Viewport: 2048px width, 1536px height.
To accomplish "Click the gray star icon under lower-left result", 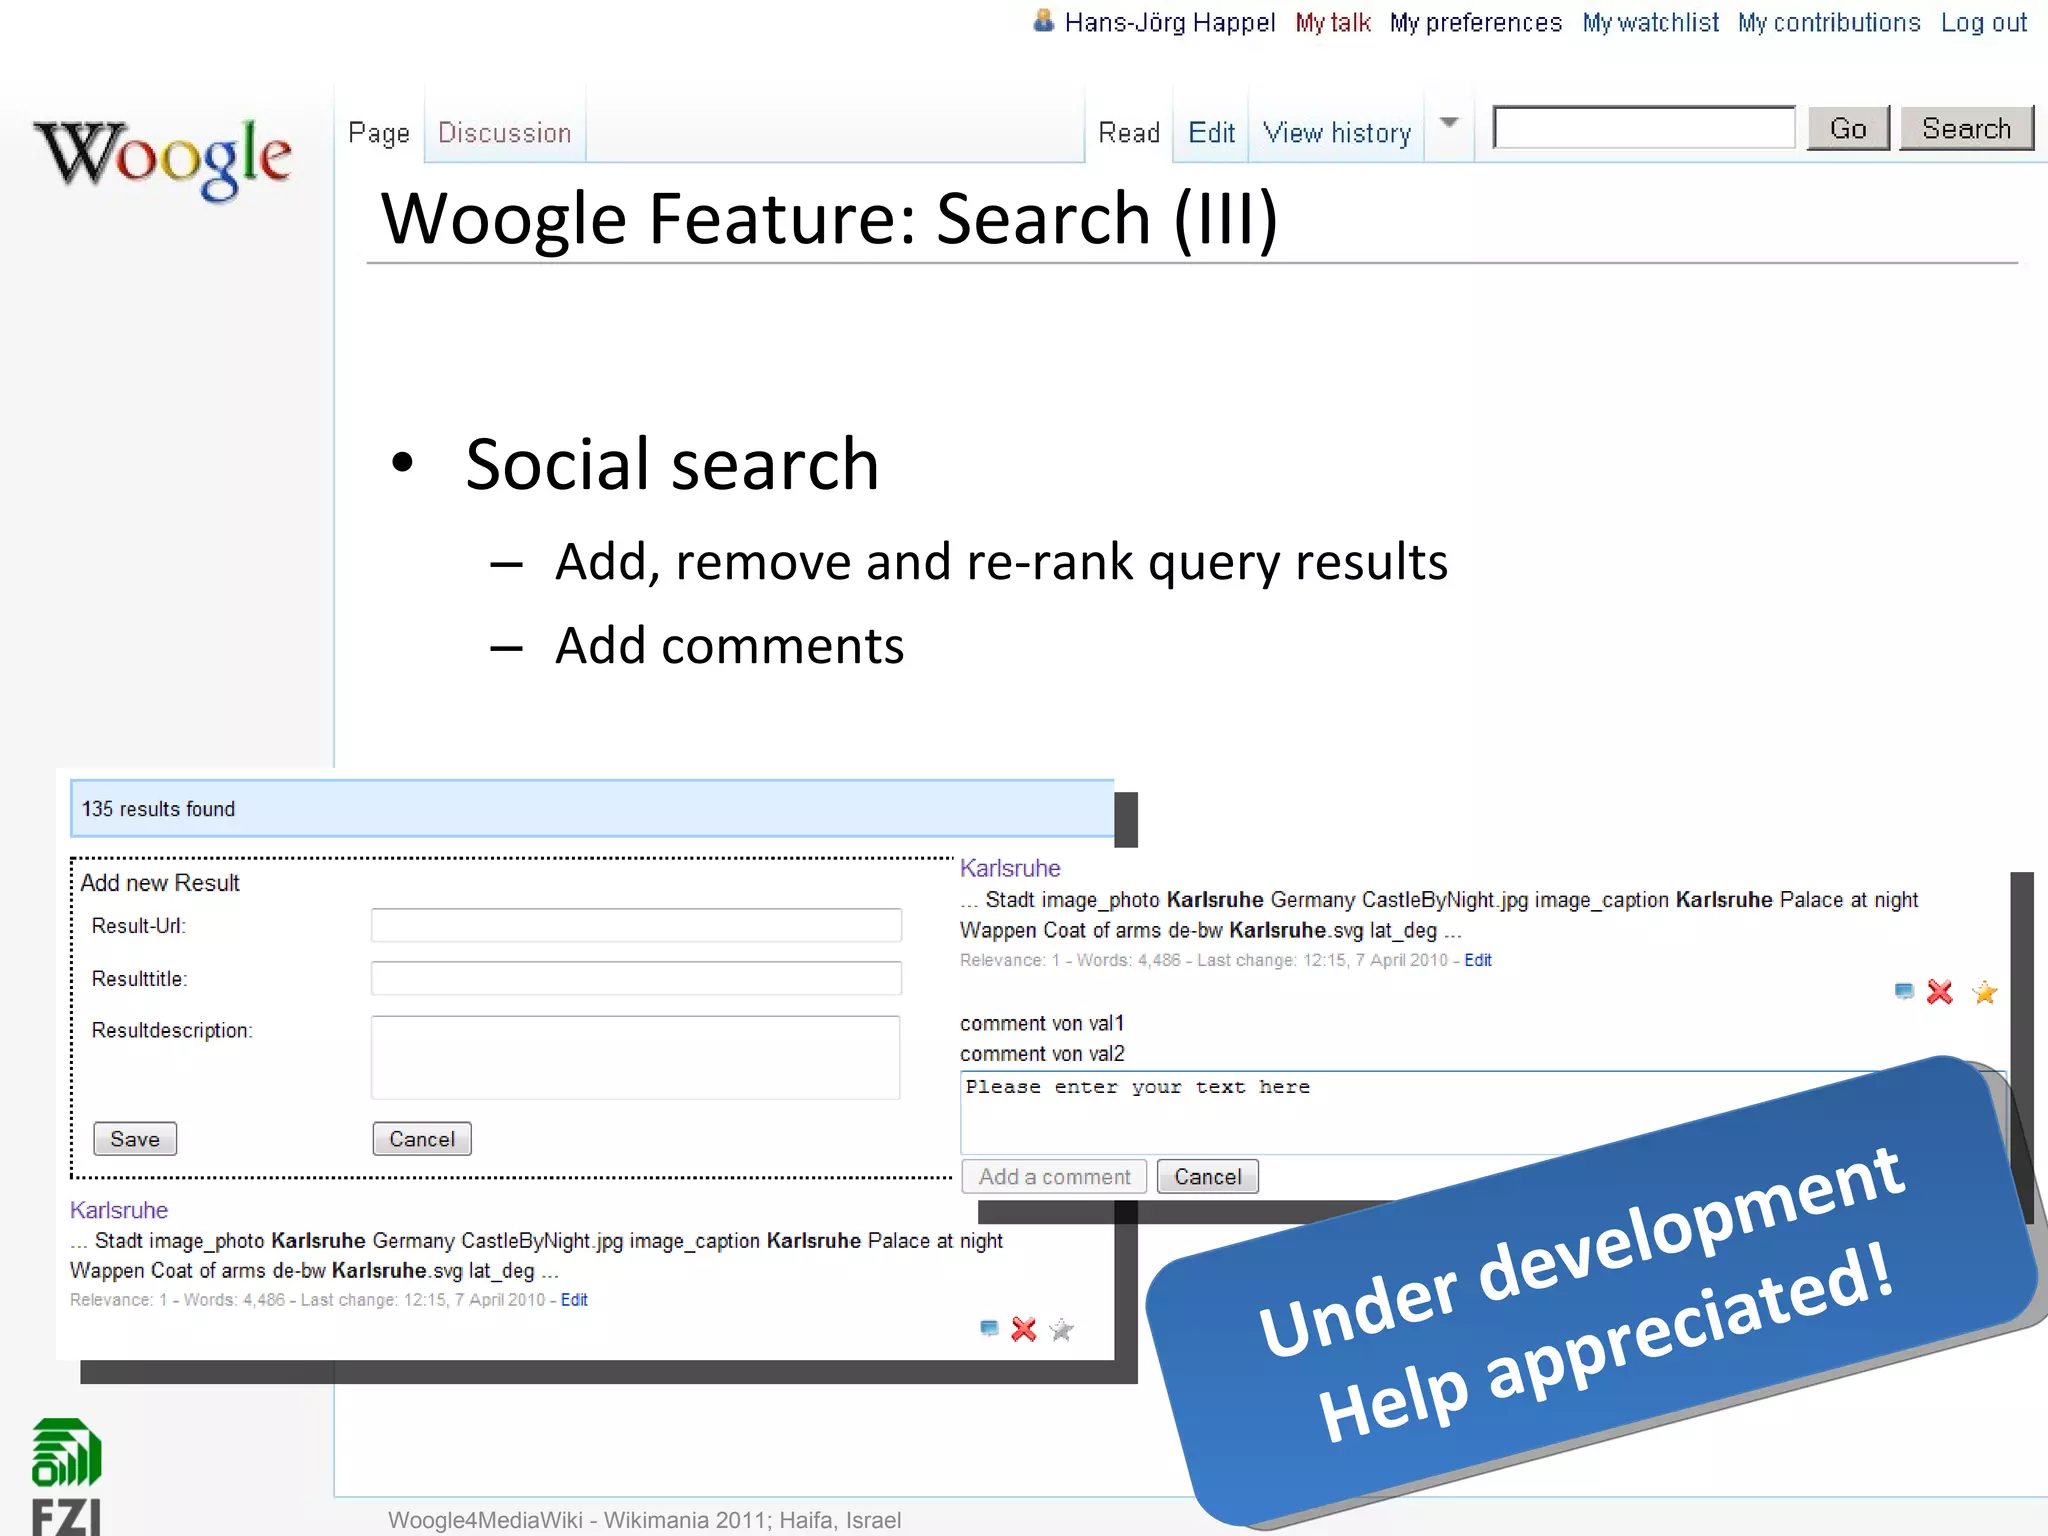I will 1061,1329.
